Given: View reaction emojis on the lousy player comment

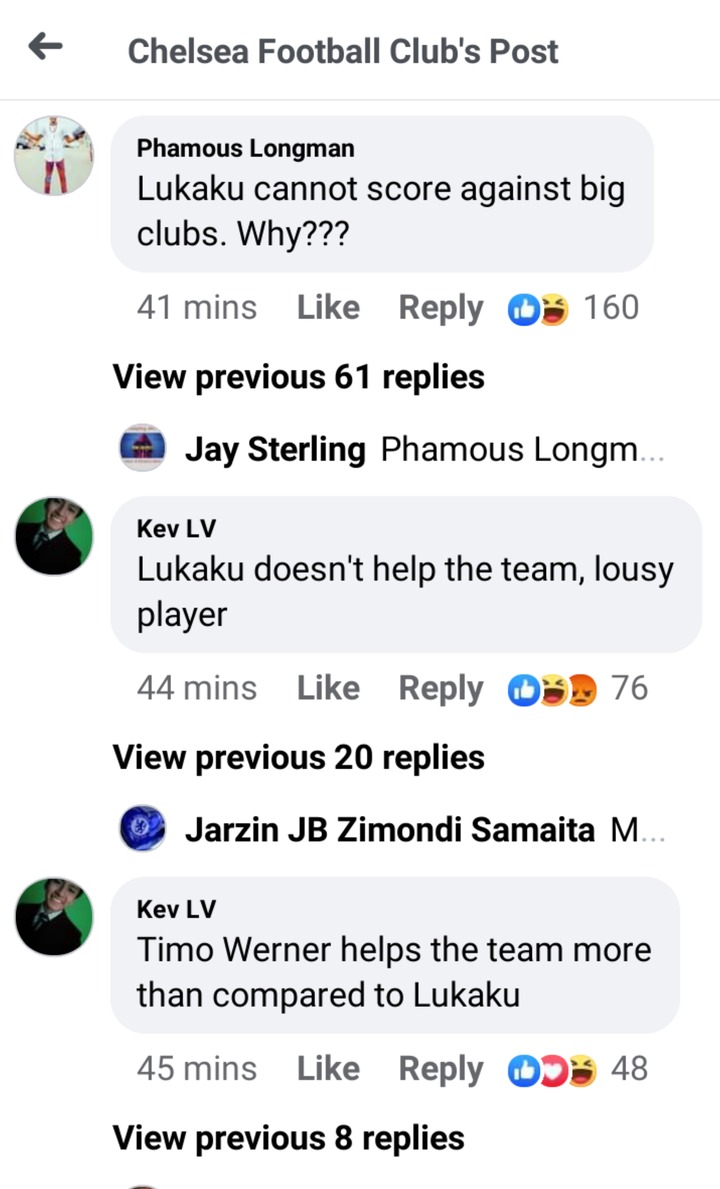Looking at the screenshot, I should pos(552,690).
